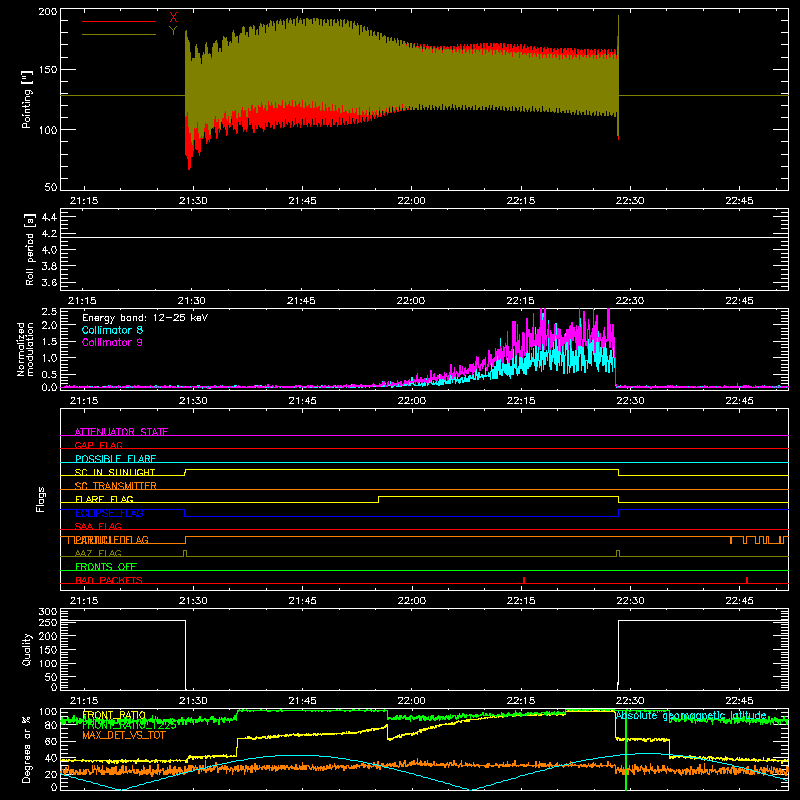The image size is (800, 800).
Task: Click the 'Roll period [s]' axis title
Action: (x=29, y=249)
